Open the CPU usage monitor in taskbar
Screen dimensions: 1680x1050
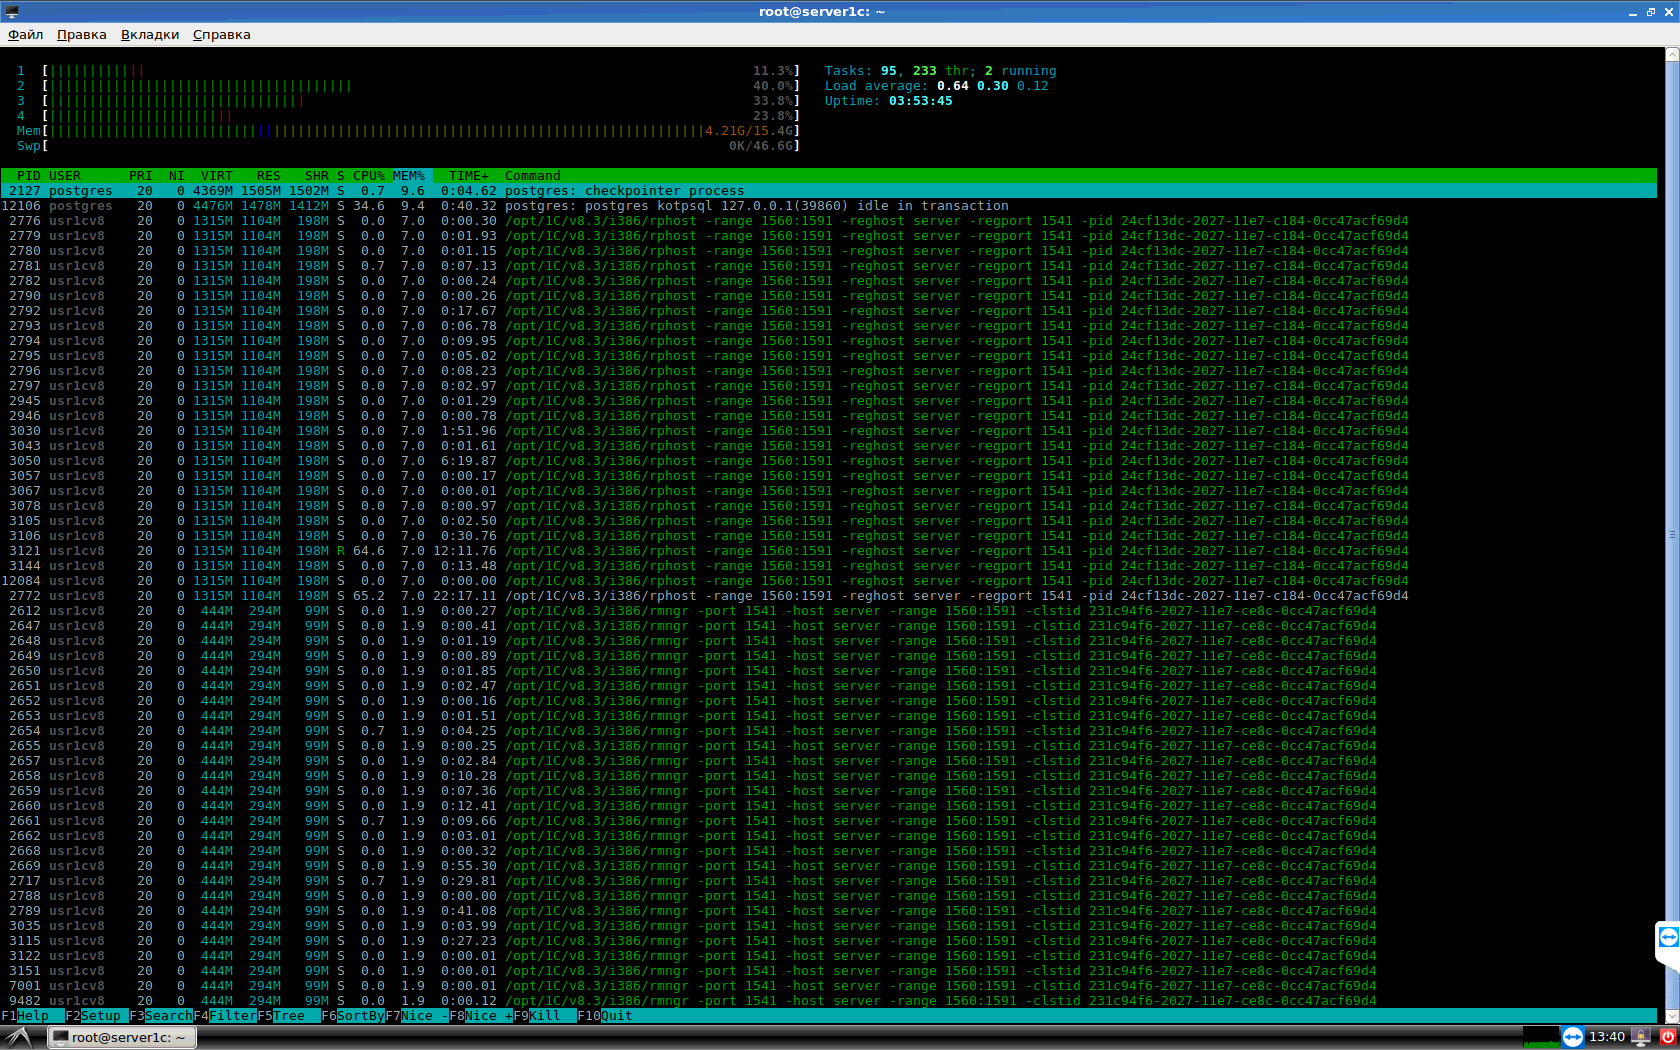click(1541, 1037)
